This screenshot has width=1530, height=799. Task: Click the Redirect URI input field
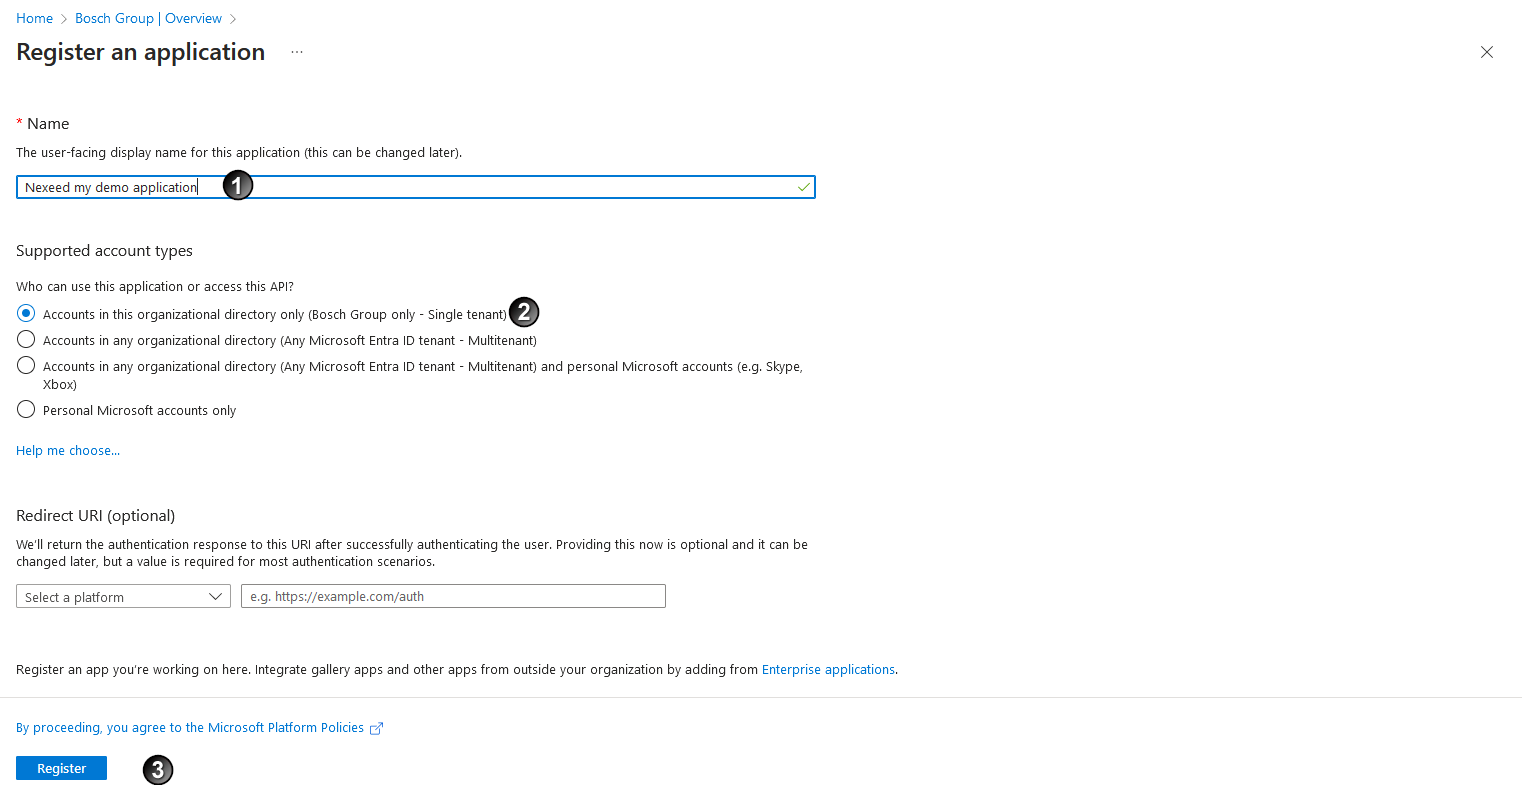pos(452,596)
